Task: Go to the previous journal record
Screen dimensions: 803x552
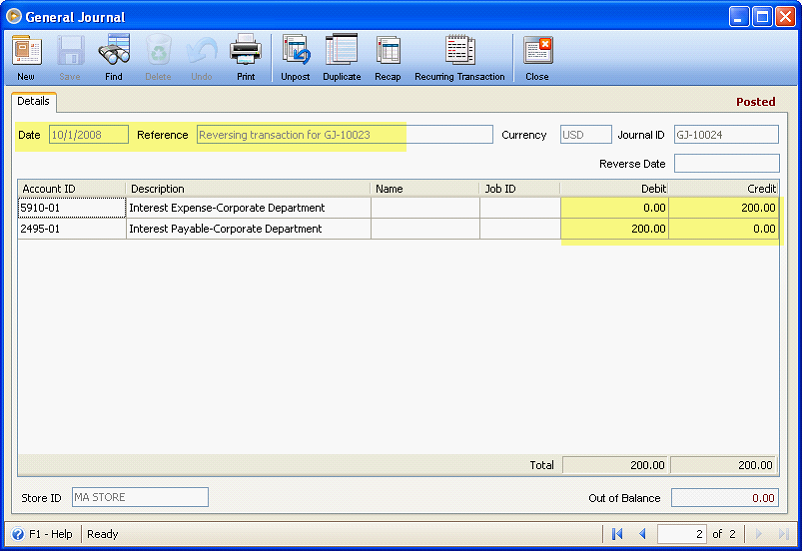Action: click(642, 534)
